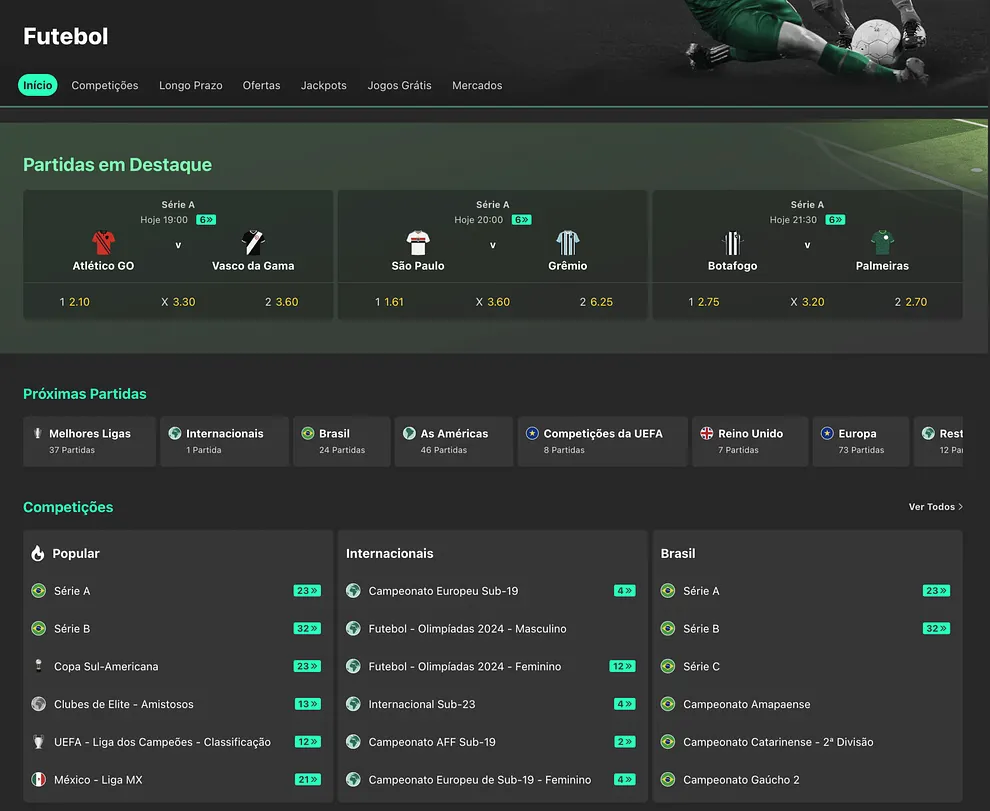Switch to the Jackpots tab

pos(323,86)
